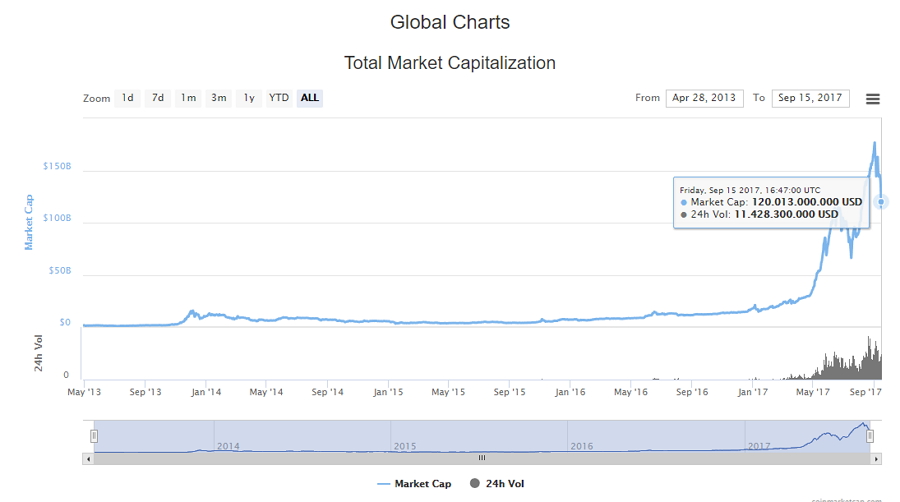The width and height of the screenshot is (900, 502).
Task: Click the Total Market Capitalization title
Action: pyautogui.click(x=450, y=63)
